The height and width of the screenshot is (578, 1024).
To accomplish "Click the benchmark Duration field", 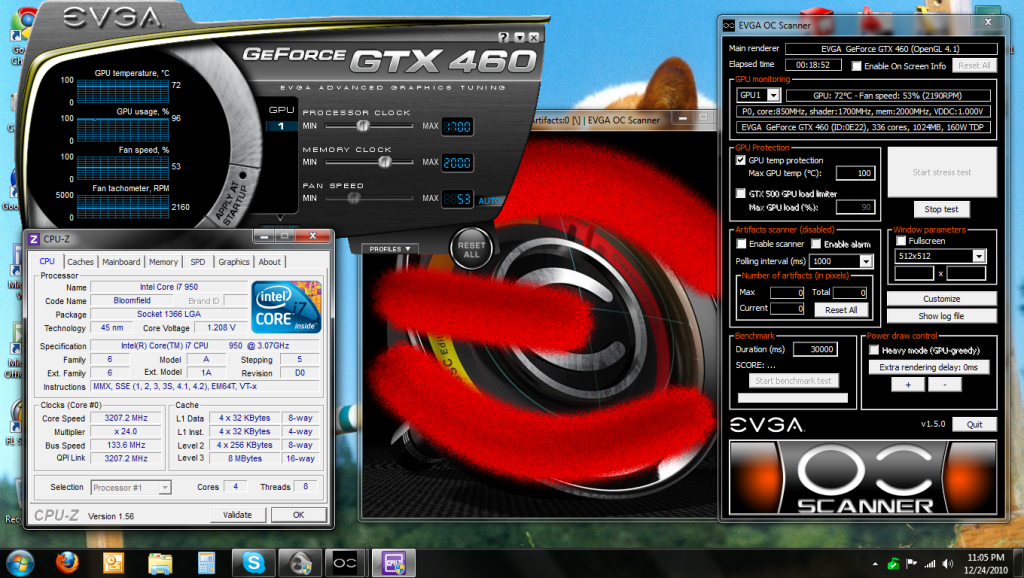I will pos(815,349).
